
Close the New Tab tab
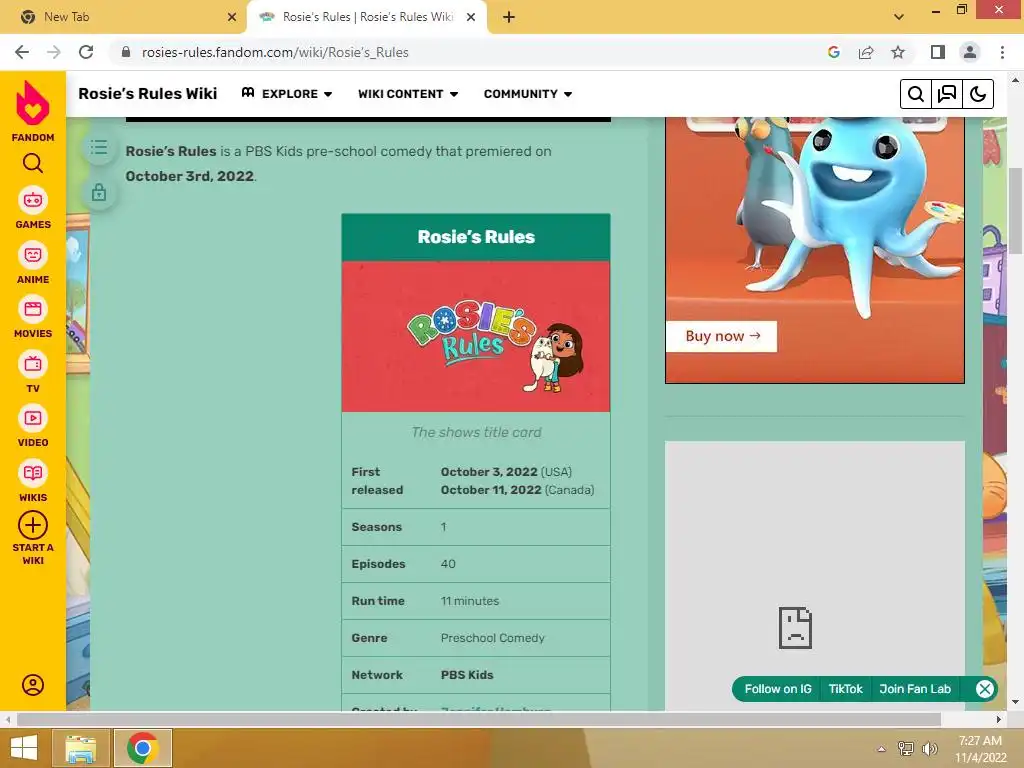[x=231, y=17]
